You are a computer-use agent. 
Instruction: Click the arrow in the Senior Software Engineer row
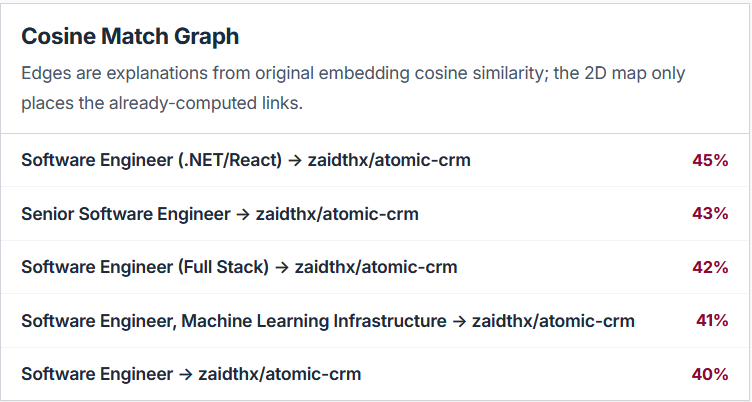point(243,214)
